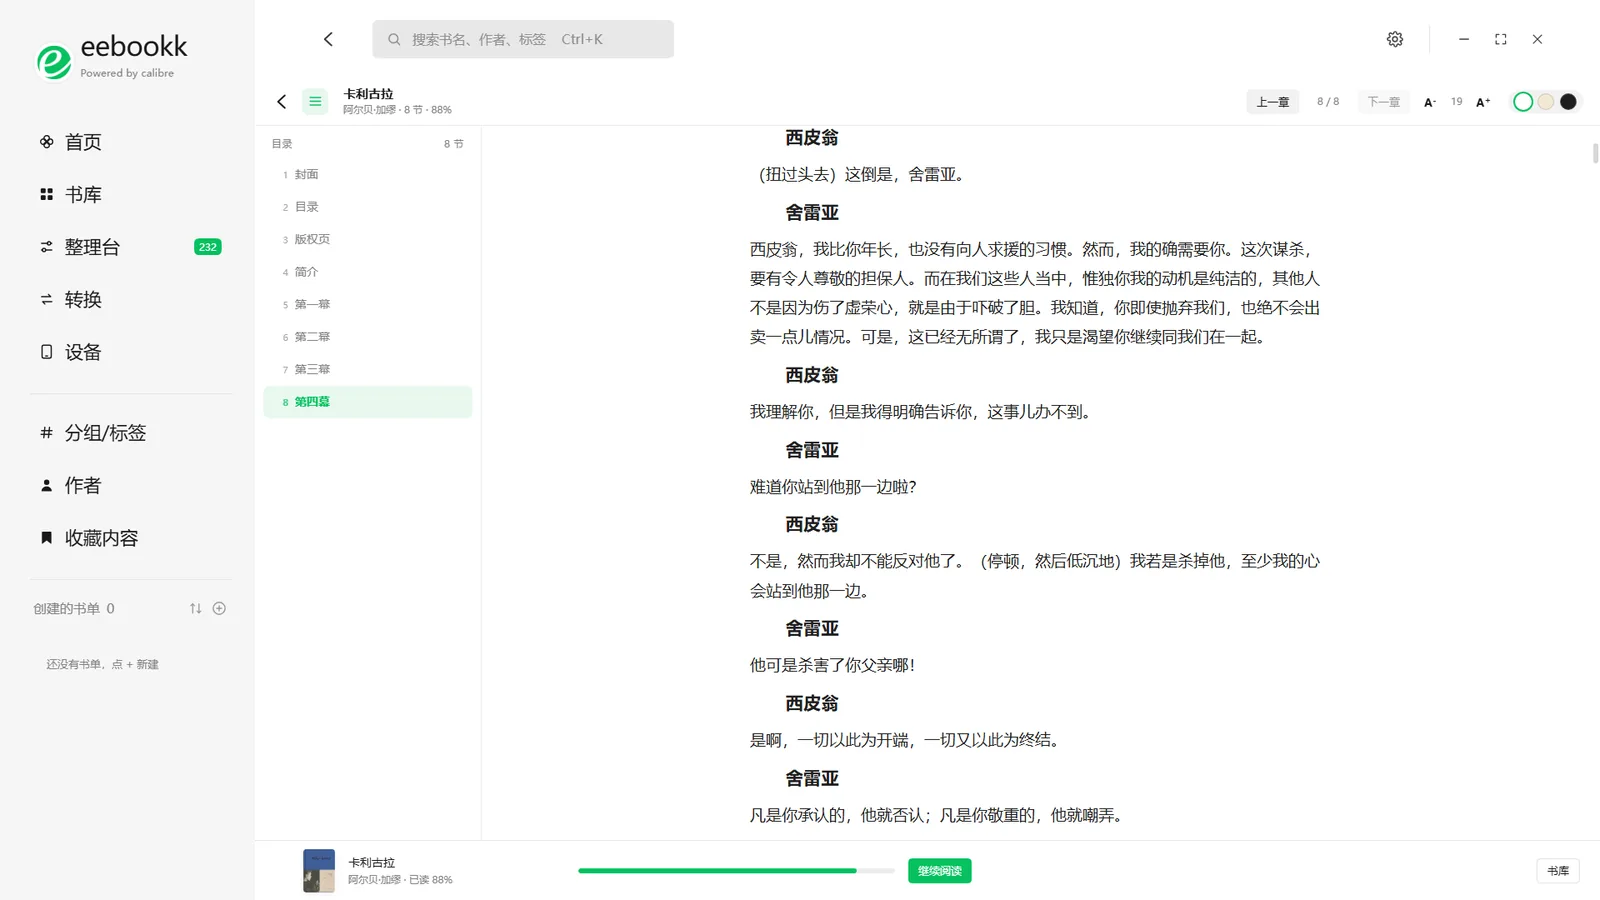
Task: Go to previous chapter with 上一章
Action: tap(1273, 102)
